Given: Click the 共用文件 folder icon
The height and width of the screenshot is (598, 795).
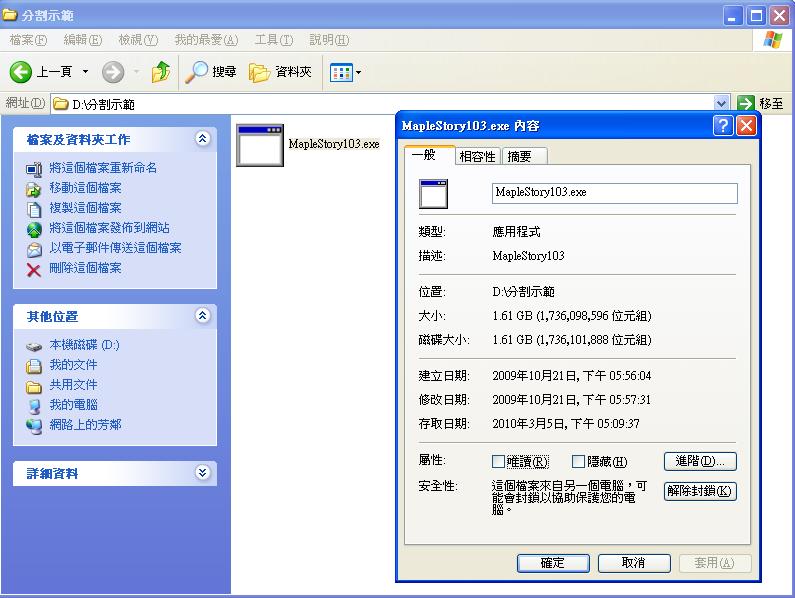Looking at the screenshot, I should [34, 386].
